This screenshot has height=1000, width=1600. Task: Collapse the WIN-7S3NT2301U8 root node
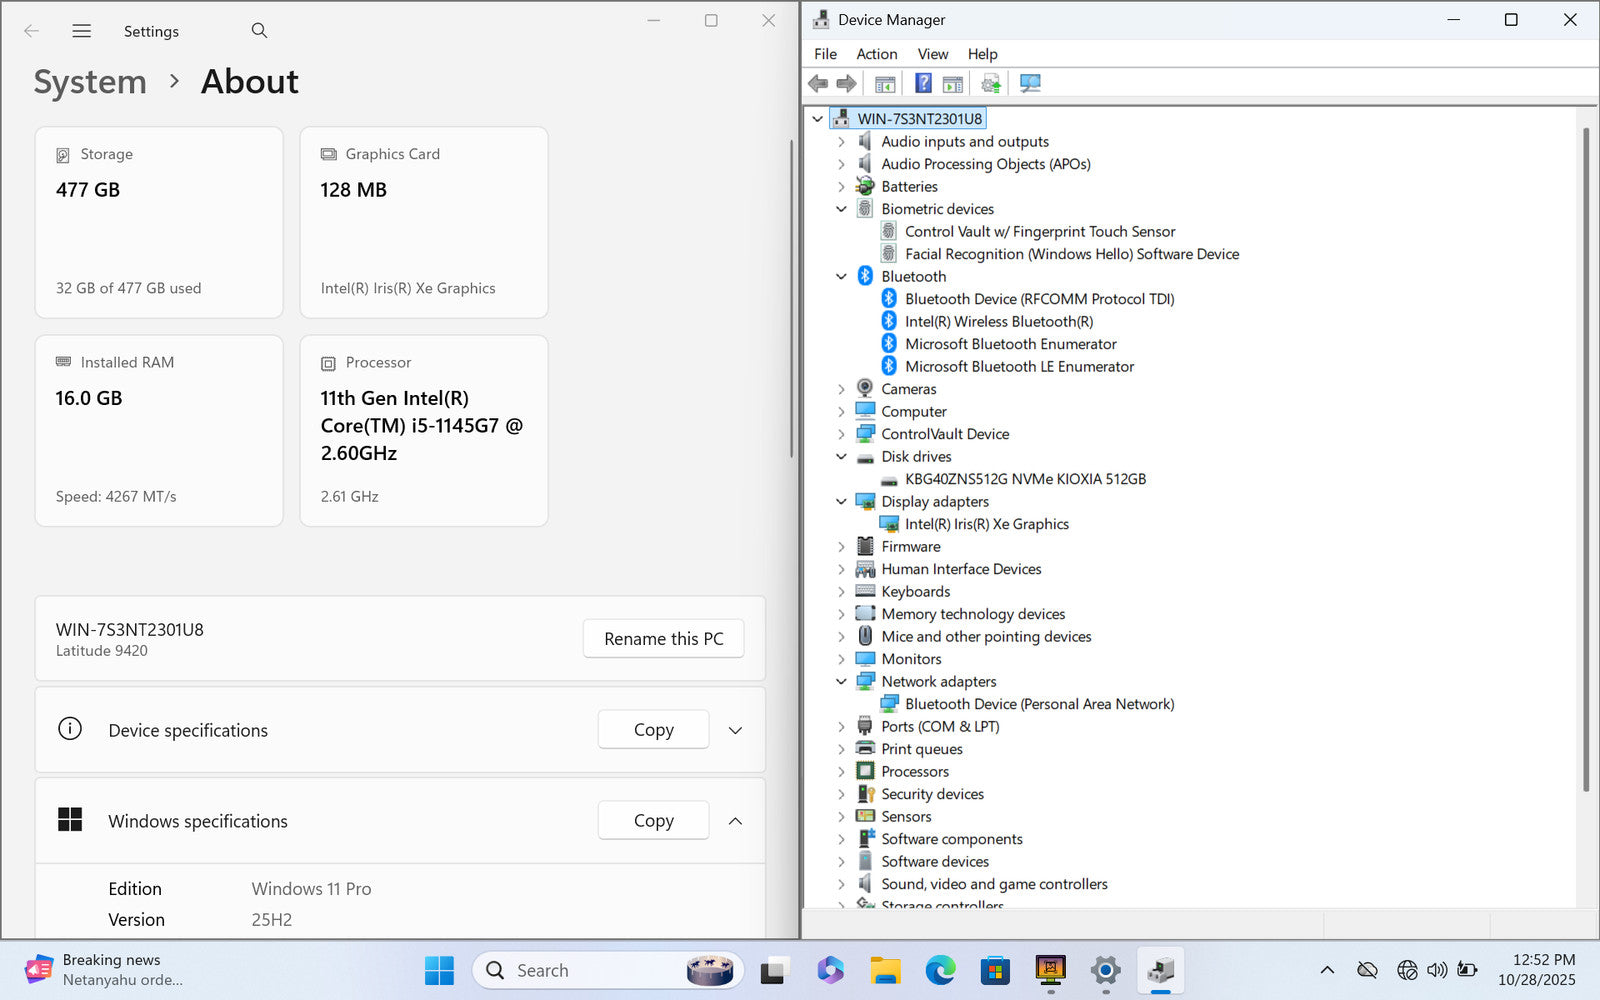pos(817,119)
